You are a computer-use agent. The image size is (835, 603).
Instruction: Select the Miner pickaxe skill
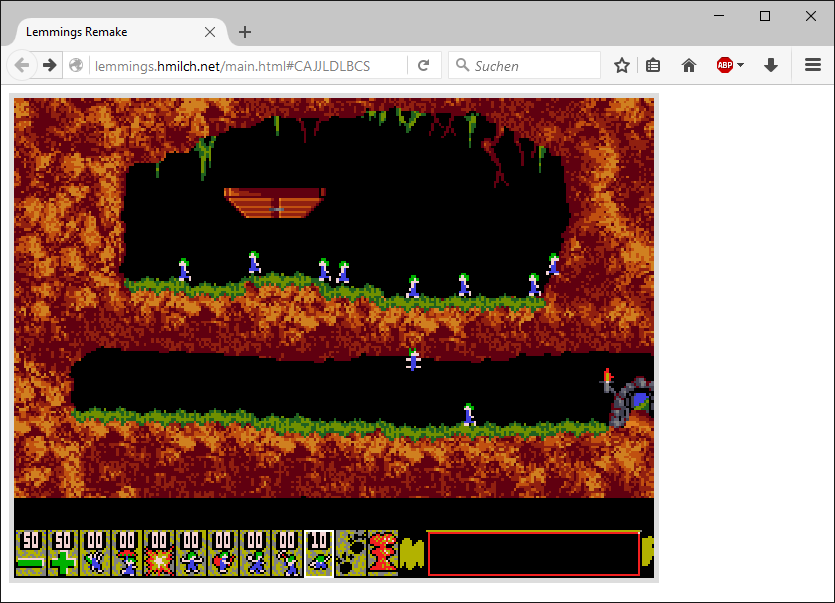coord(286,553)
